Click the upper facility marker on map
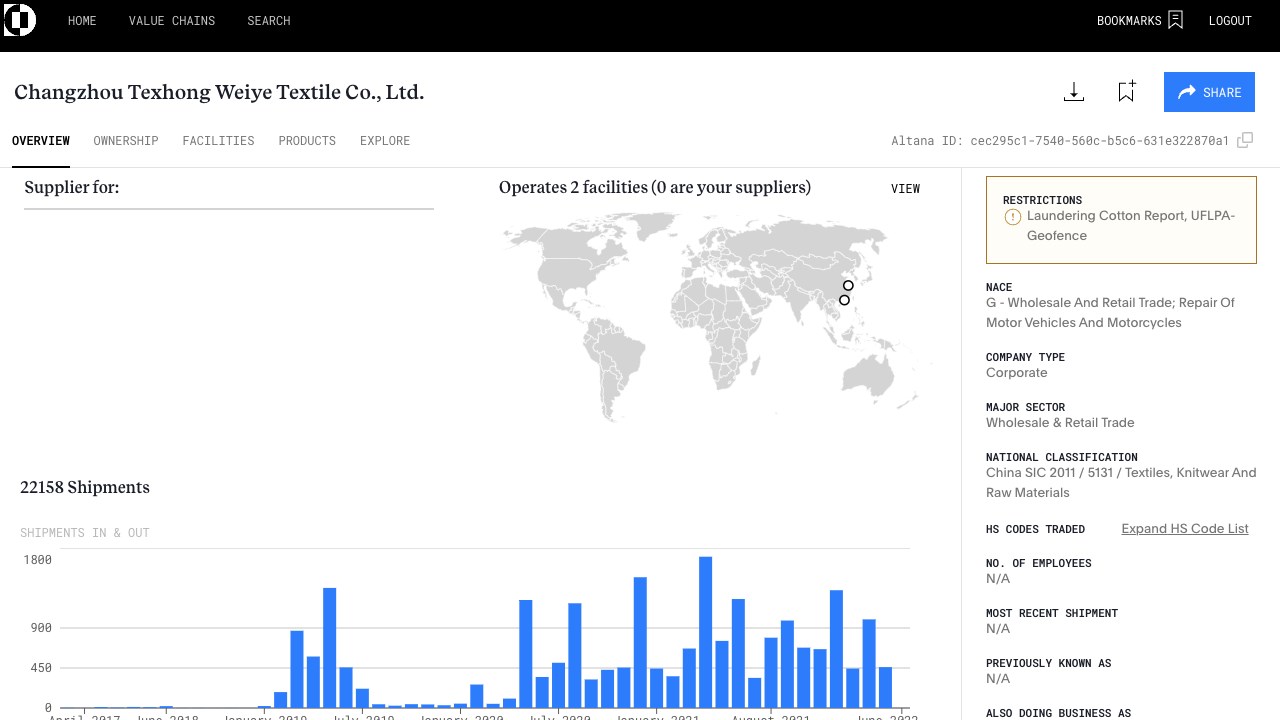The image size is (1280, 720). tap(849, 286)
